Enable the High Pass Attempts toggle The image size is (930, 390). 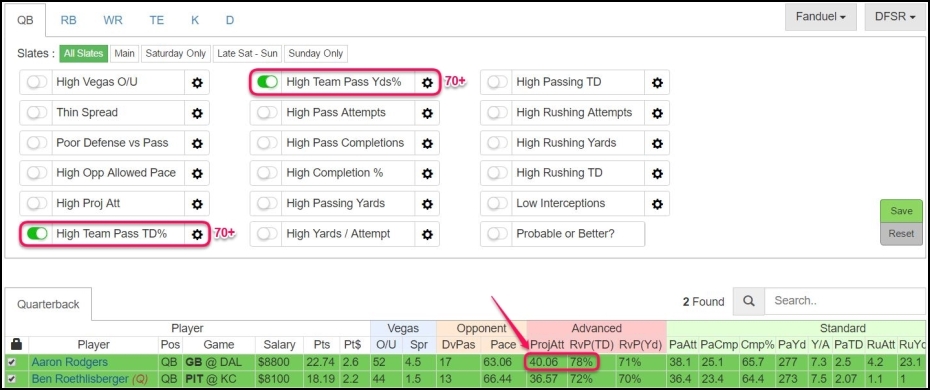pyautogui.click(x=267, y=113)
